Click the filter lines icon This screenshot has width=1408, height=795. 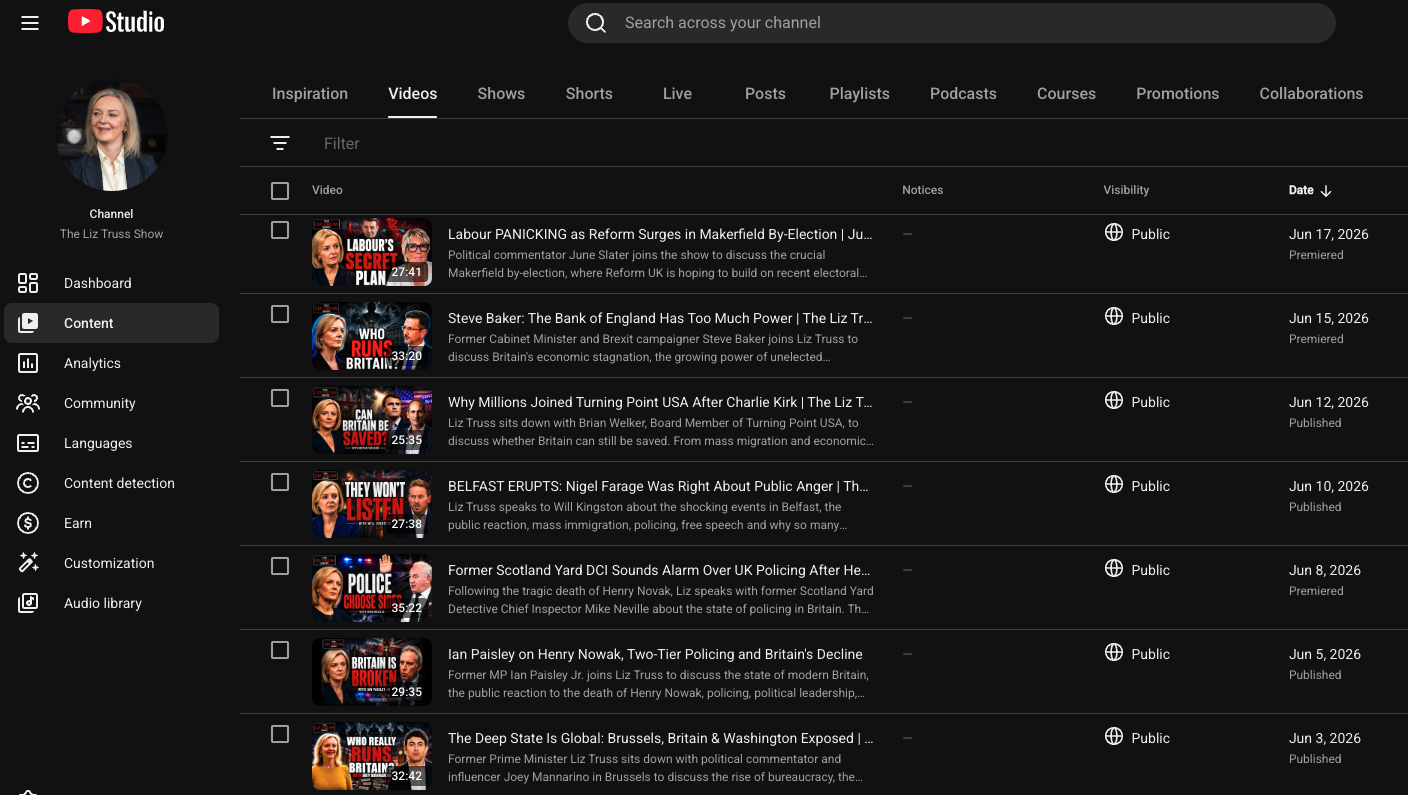tap(280, 143)
